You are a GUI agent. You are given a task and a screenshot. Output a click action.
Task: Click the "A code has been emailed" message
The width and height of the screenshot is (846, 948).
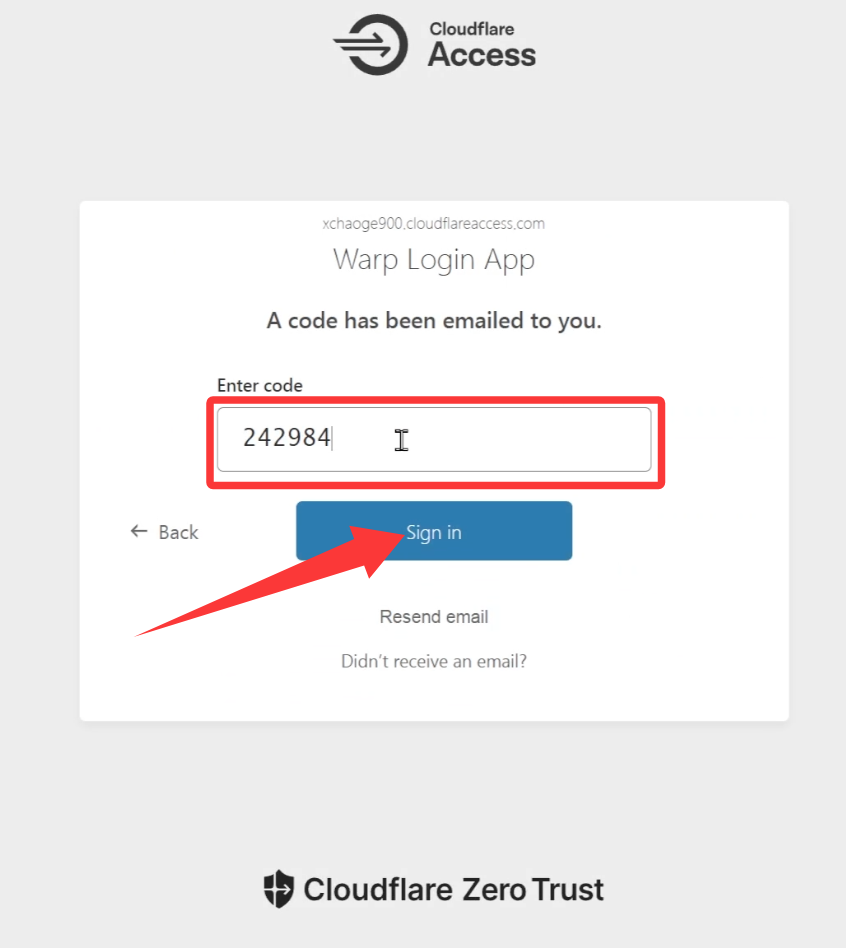click(x=434, y=321)
